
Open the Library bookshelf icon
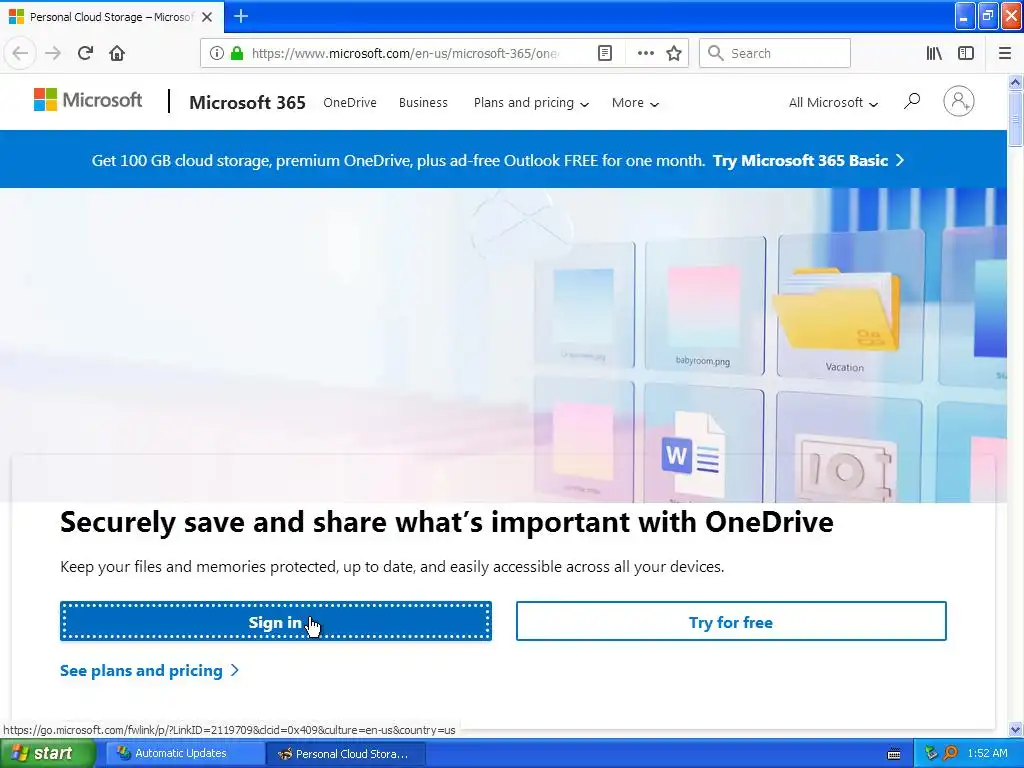934,53
